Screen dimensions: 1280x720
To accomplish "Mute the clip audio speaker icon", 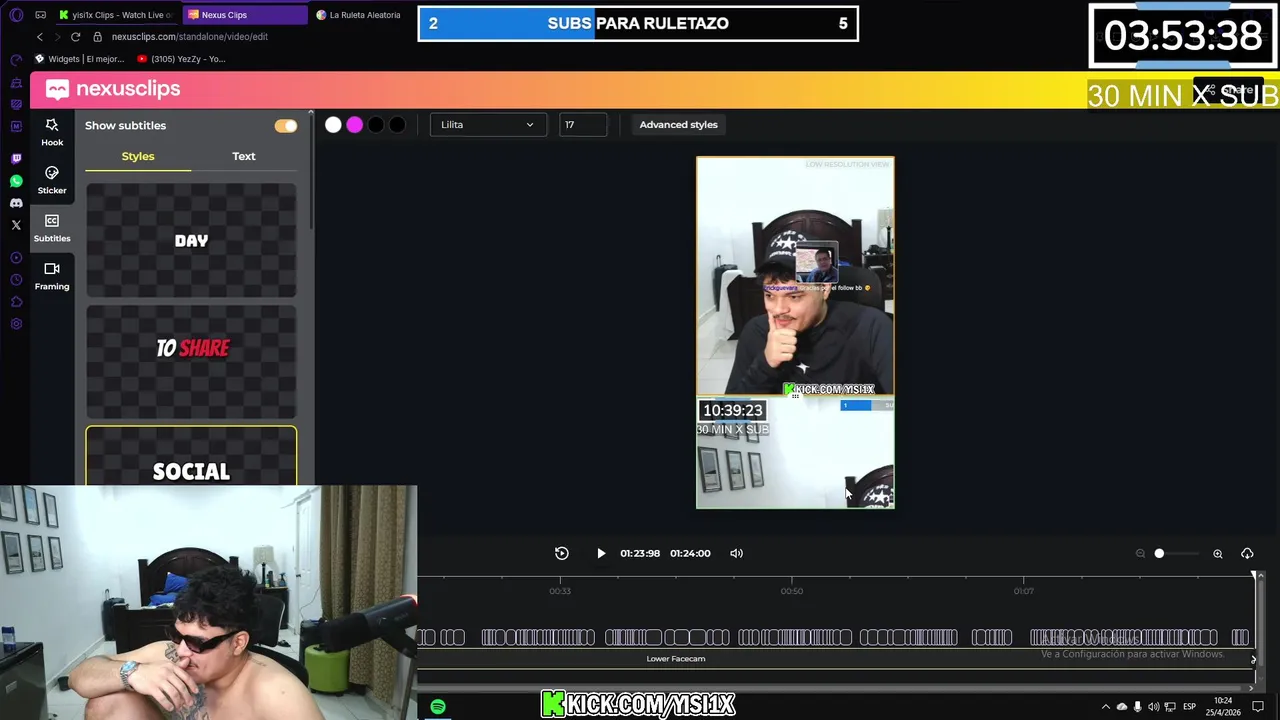I will [x=737, y=553].
